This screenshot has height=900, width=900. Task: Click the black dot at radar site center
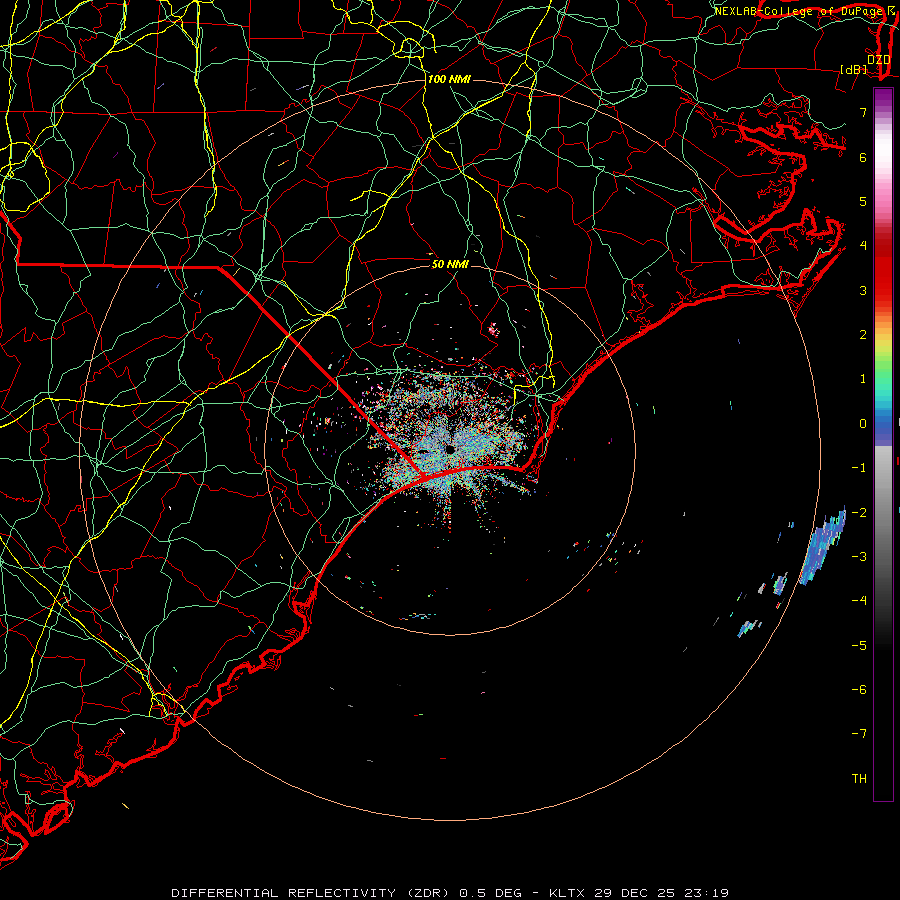[449, 449]
